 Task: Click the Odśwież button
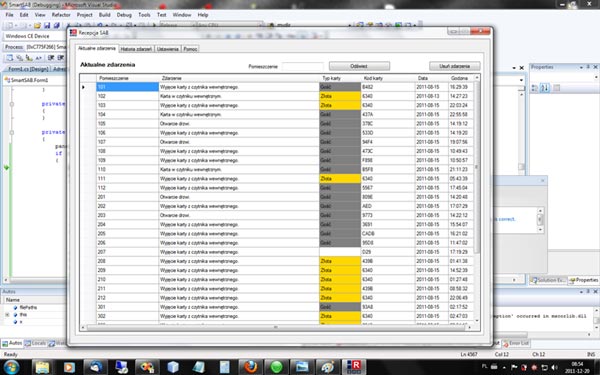point(359,66)
